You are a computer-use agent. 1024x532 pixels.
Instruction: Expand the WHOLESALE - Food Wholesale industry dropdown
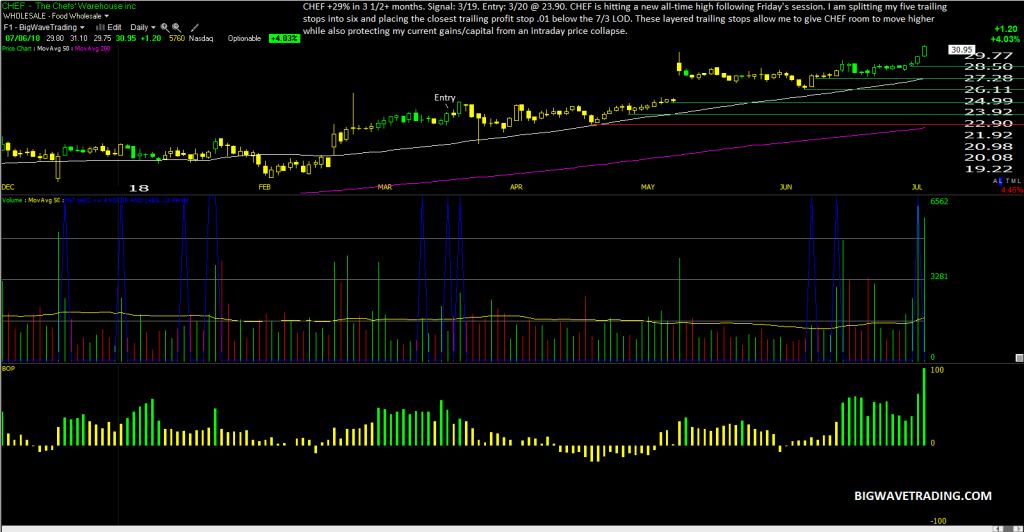pos(56,16)
